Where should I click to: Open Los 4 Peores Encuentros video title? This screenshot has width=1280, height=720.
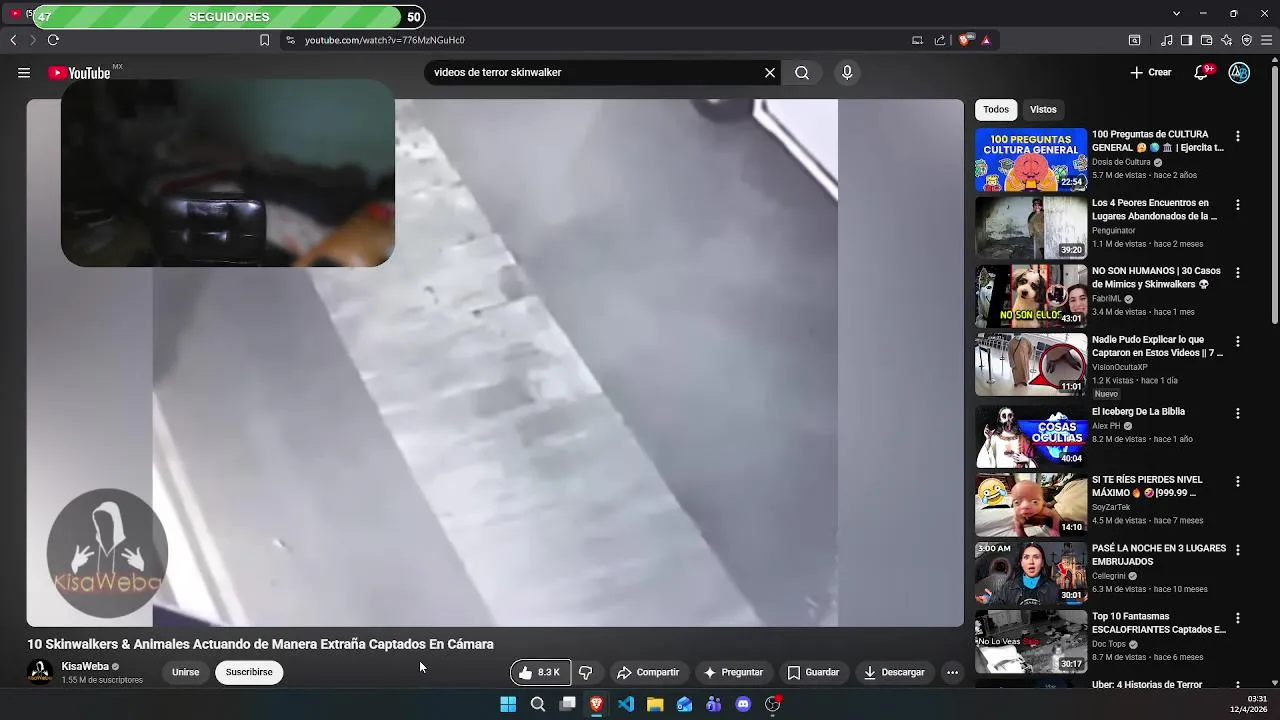point(1154,209)
